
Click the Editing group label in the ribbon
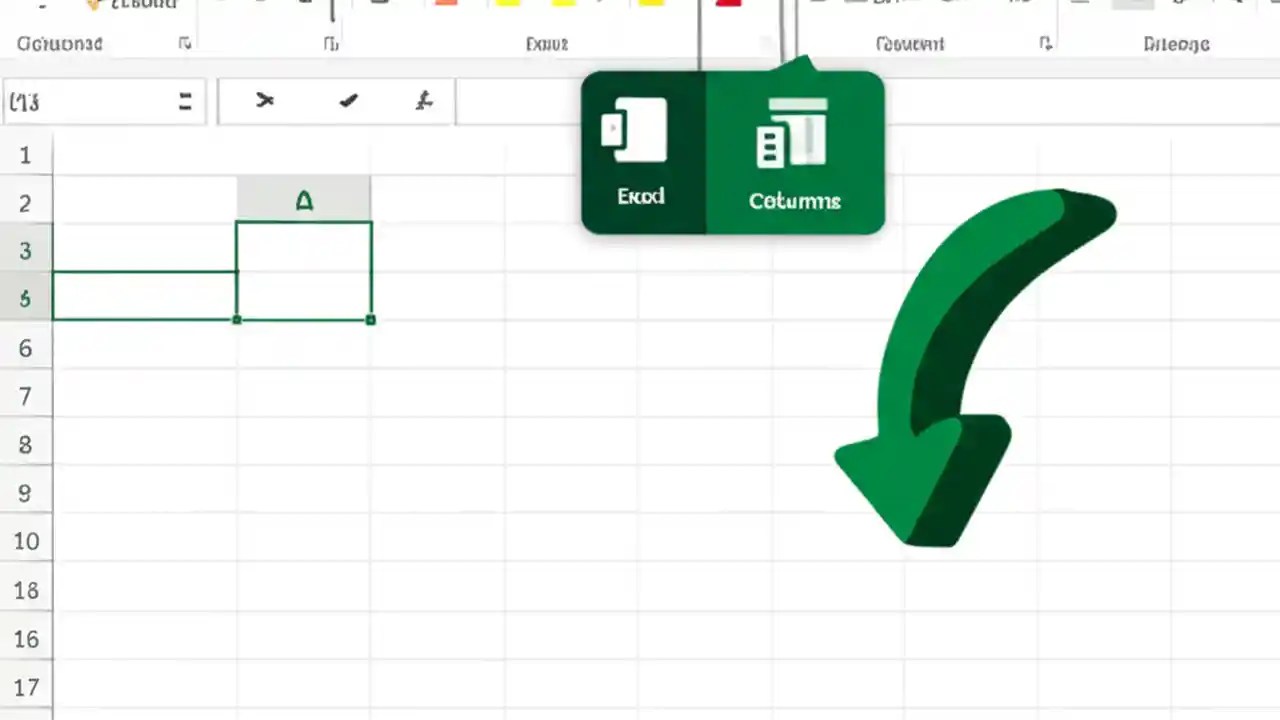pyautogui.click(x=1176, y=44)
